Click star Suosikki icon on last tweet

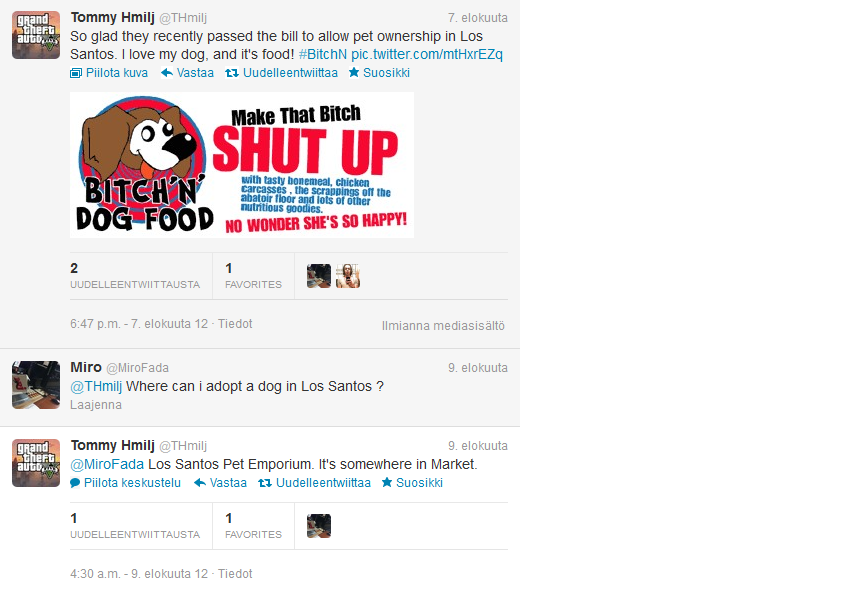[x=387, y=482]
